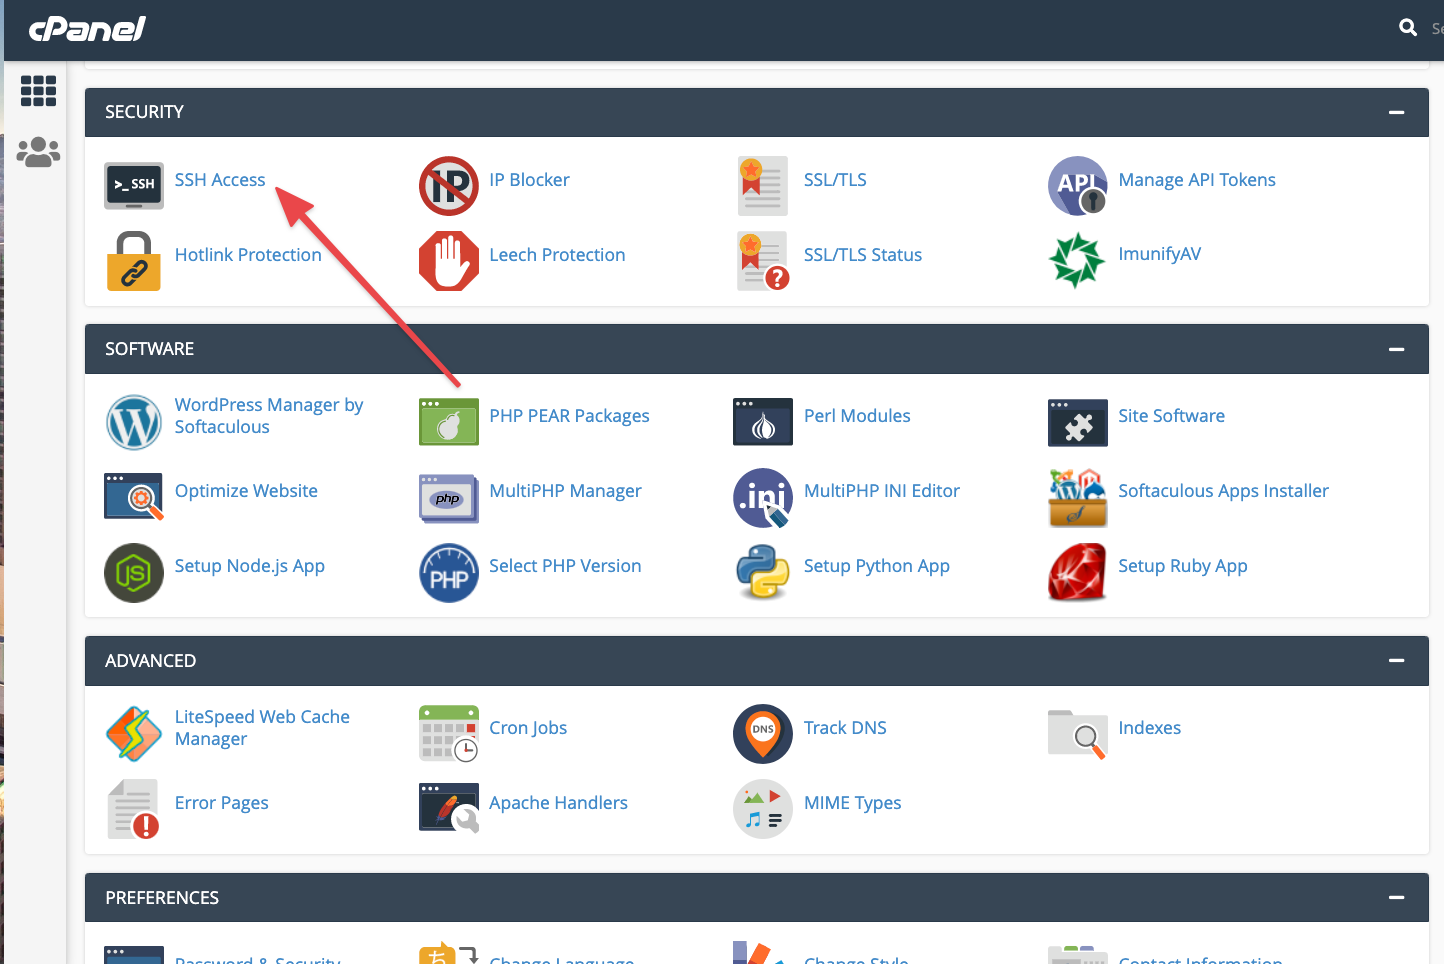Open the Select PHP Version link
The height and width of the screenshot is (964, 1444).
[x=565, y=566]
